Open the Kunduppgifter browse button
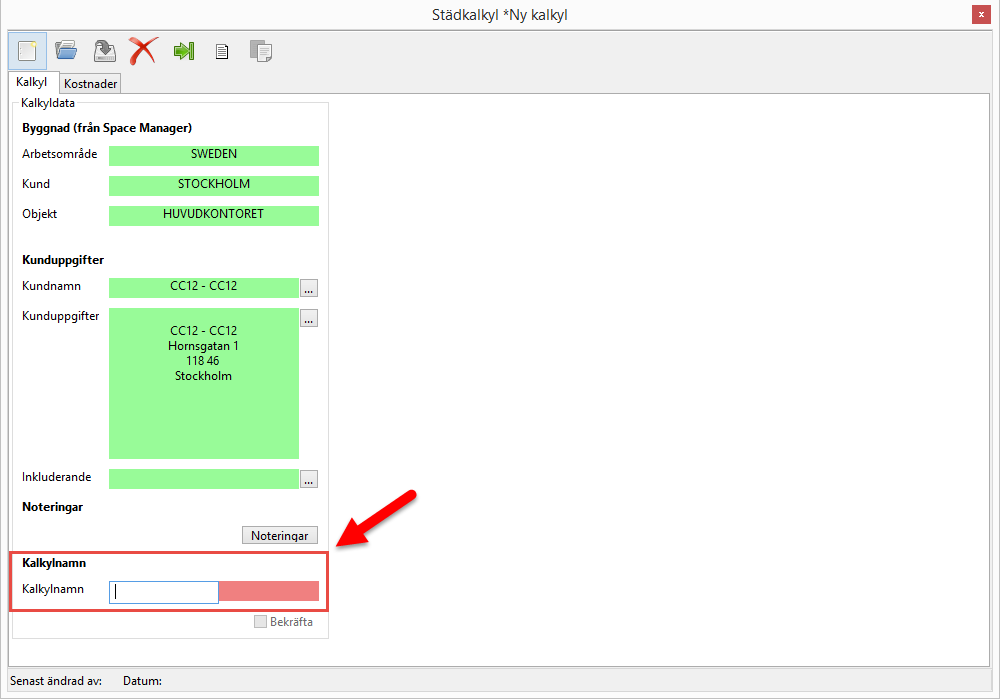1000x699 pixels. pyautogui.click(x=309, y=318)
